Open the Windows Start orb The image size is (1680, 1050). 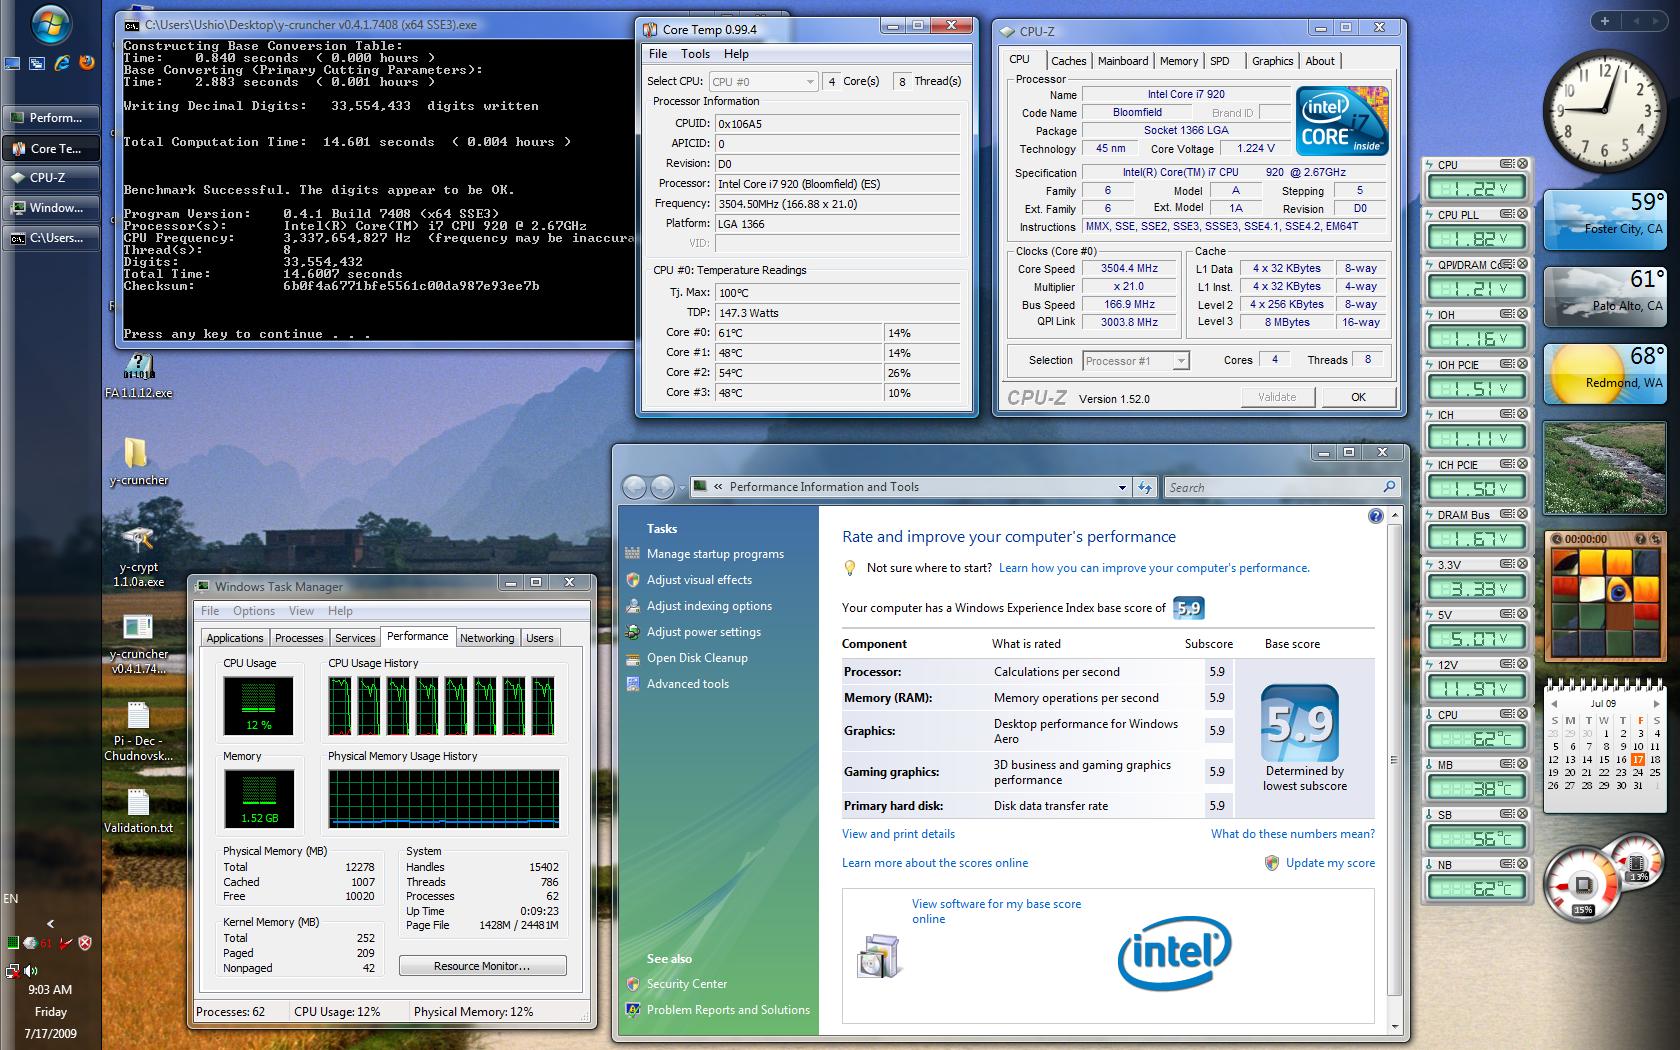click(x=51, y=25)
